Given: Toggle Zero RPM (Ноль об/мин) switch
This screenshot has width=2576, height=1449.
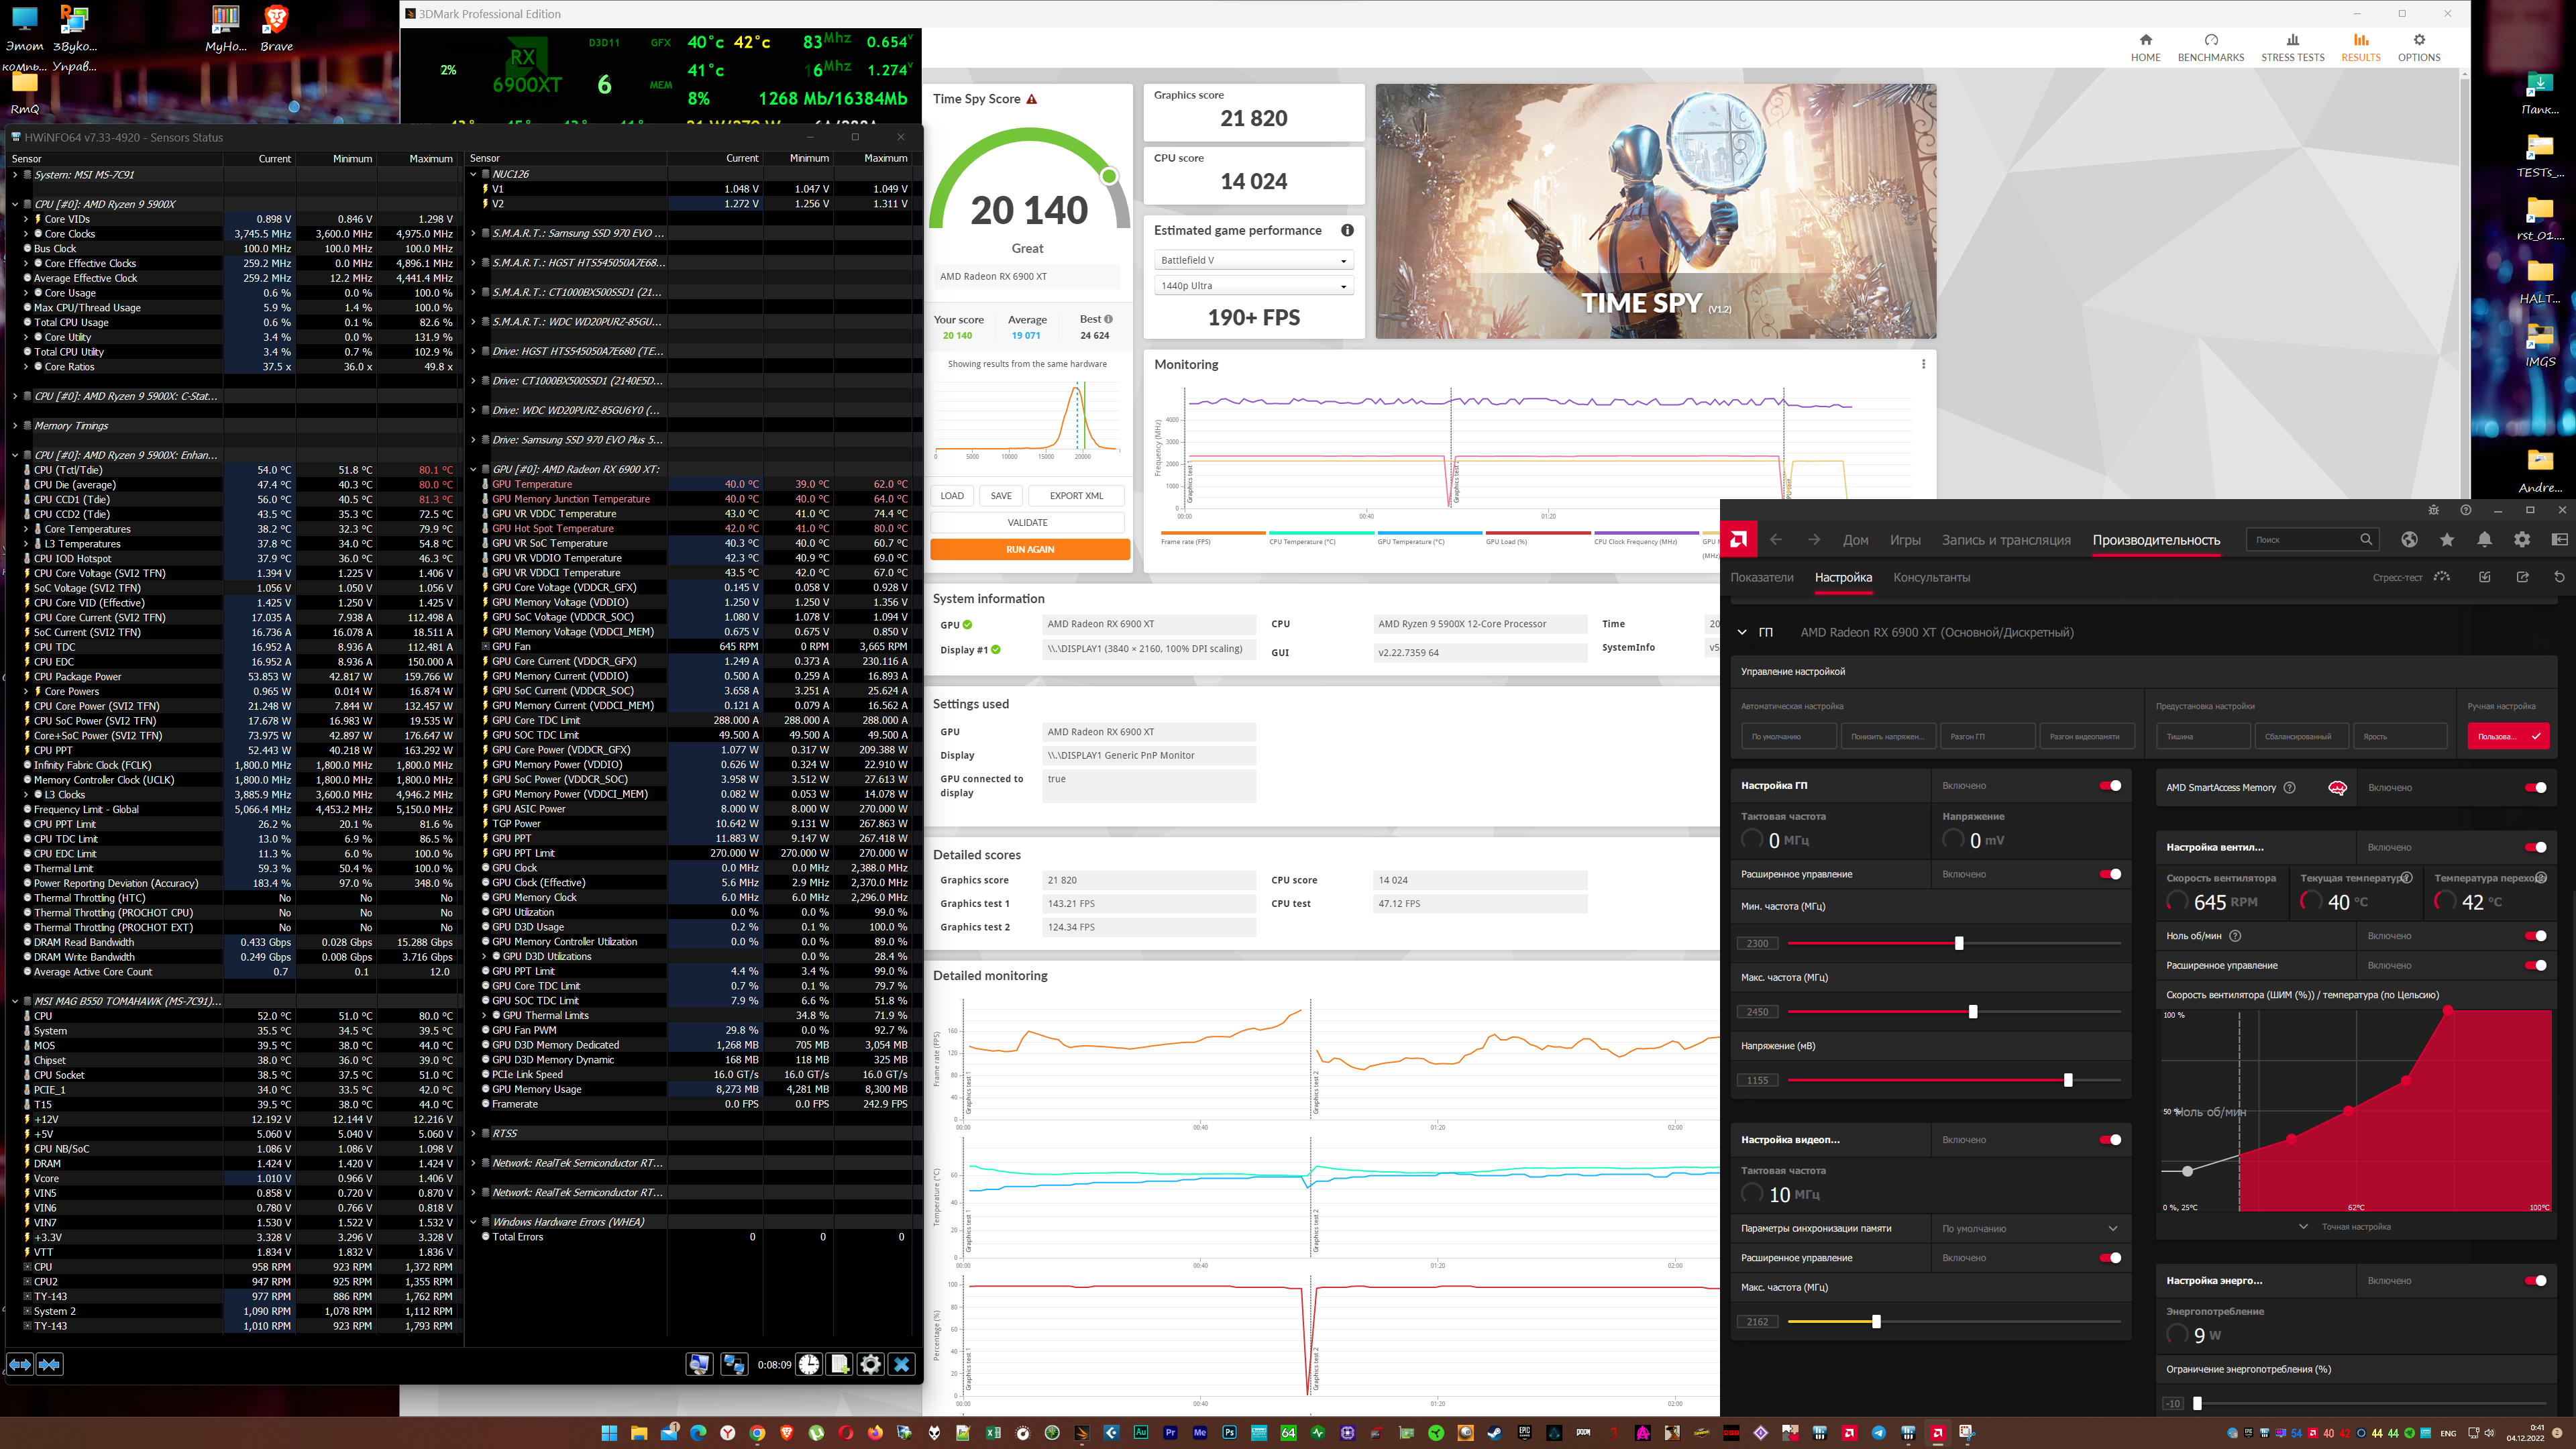Looking at the screenshot, I should 2535,936.
